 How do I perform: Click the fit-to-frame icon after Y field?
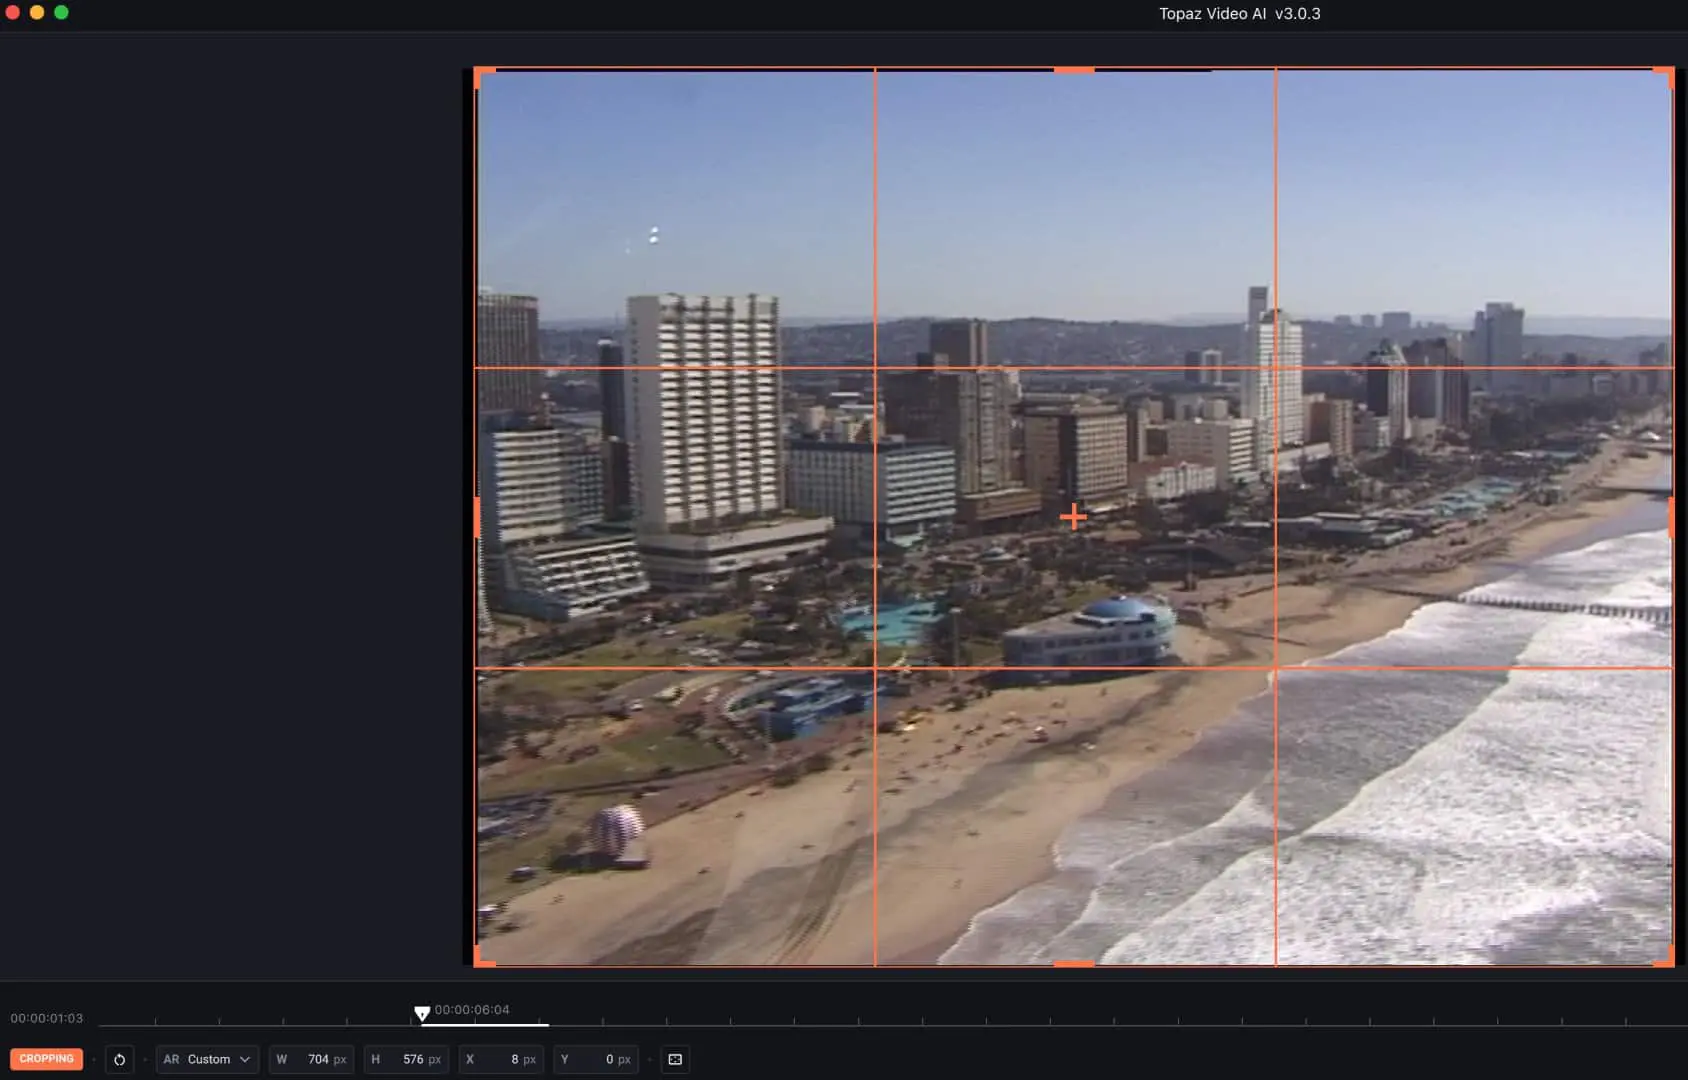tap(675, 1059)
